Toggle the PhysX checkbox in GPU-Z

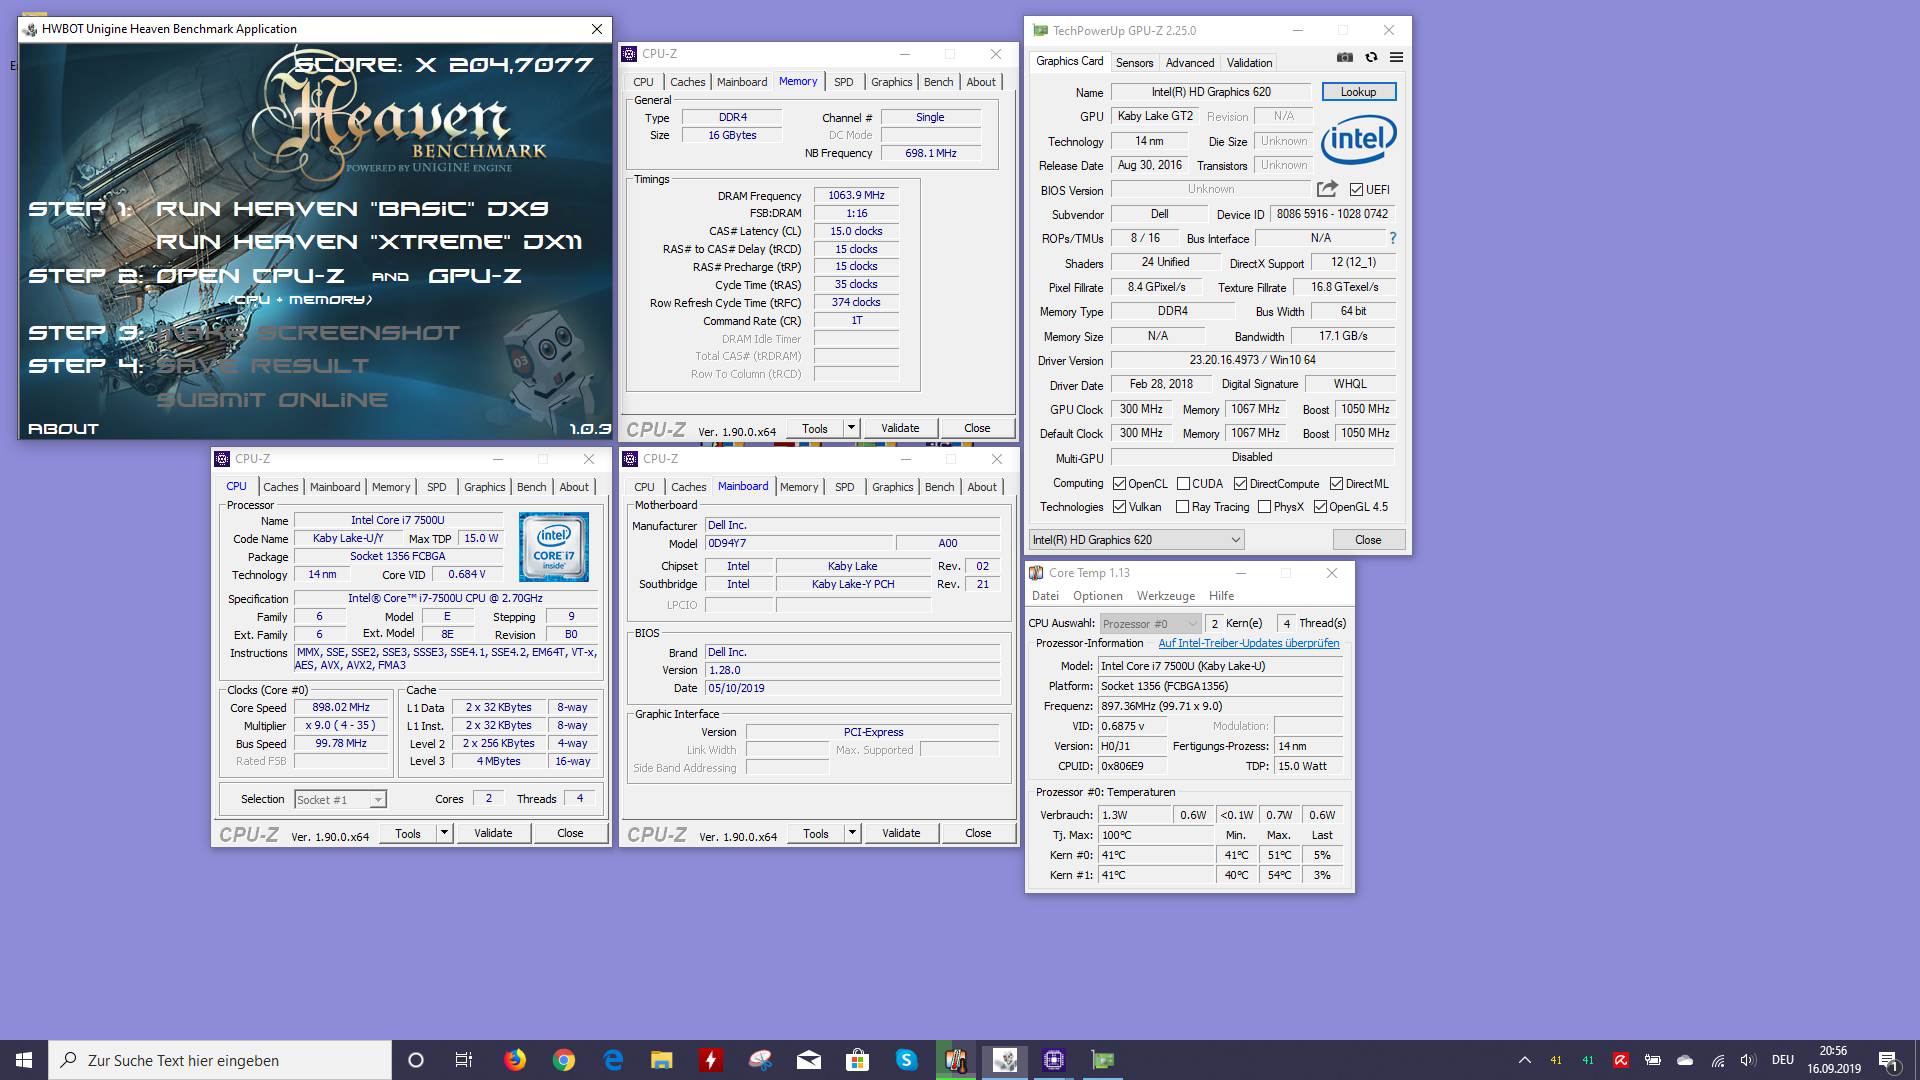(1264, 507)
